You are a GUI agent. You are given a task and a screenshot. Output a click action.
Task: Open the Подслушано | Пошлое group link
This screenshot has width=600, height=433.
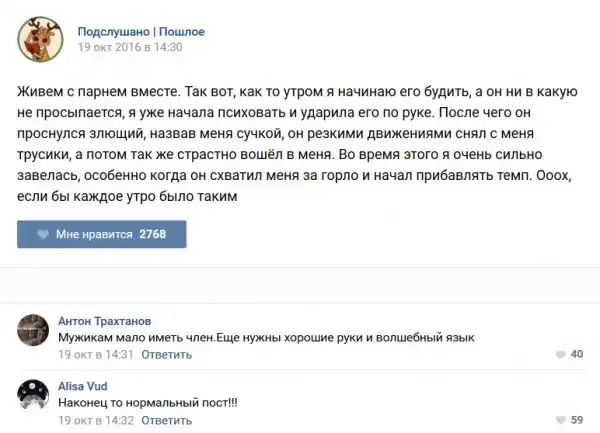pyautogui.click(x=141, y=30)
